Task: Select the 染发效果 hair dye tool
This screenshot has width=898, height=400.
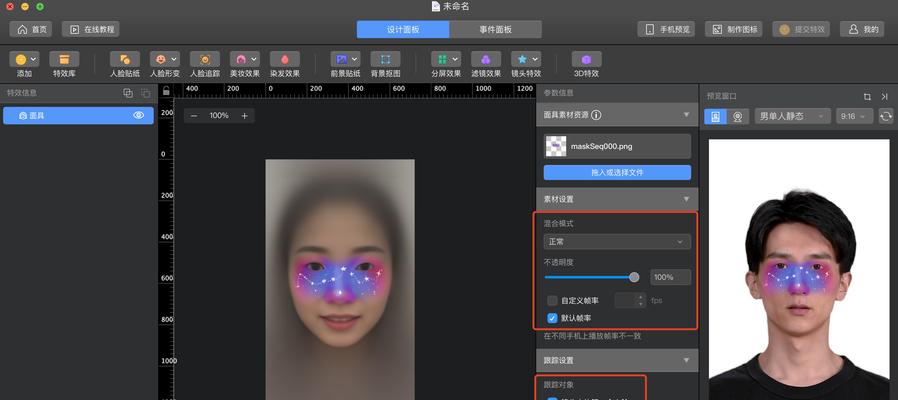Action: point(285,59)
